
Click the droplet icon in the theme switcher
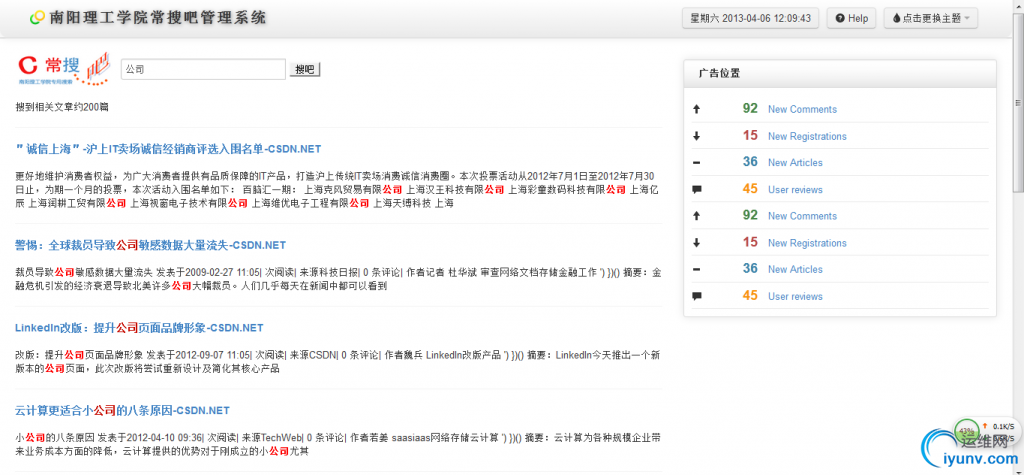tap(897, 18)
